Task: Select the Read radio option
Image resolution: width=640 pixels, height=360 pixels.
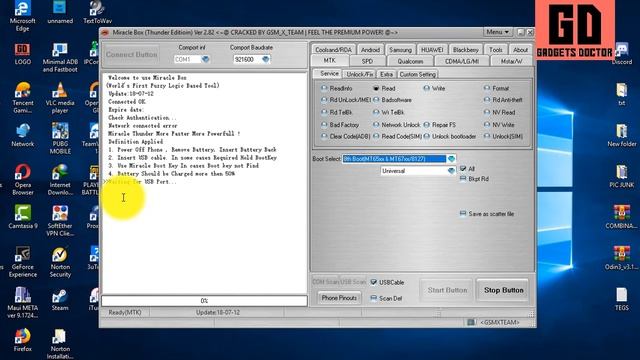Action: point(384,88)
